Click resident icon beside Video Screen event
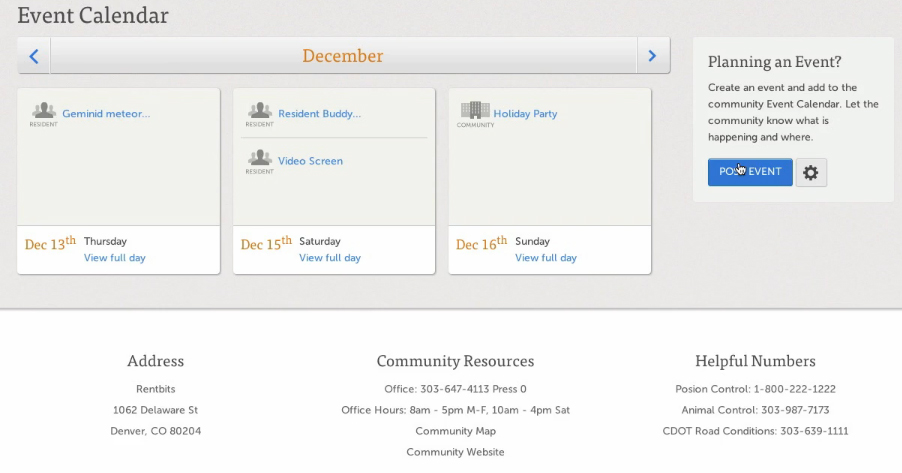The image size is (902, 473). (259, 158)
